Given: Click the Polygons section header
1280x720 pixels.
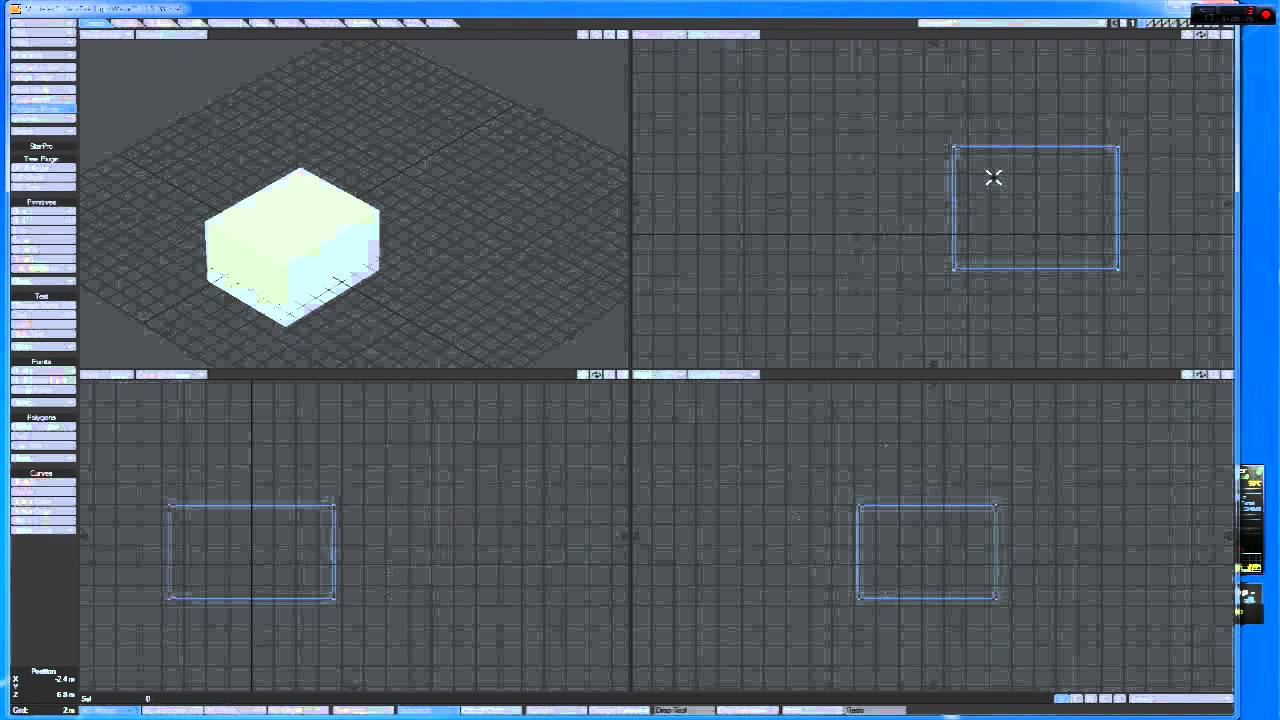Looking at the screenshot, I should point(41,417).
